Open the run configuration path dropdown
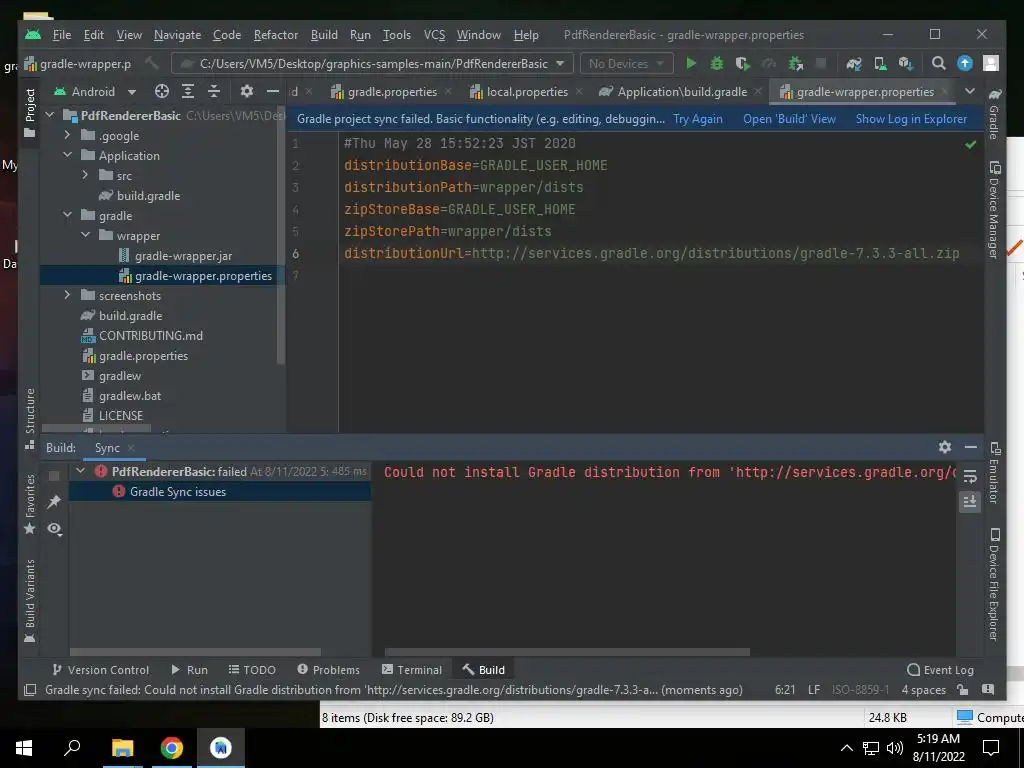 373,63
